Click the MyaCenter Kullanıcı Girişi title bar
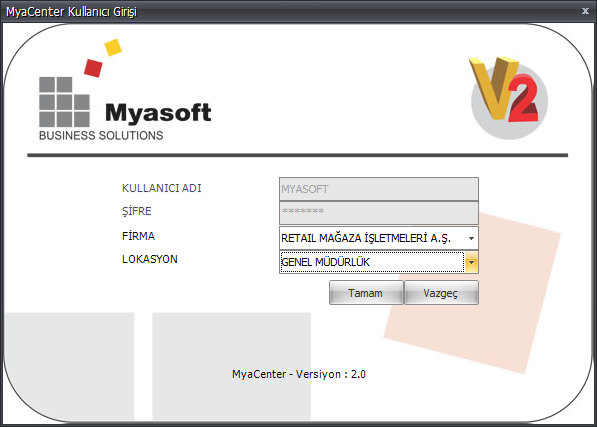Image resolution: width=597 pixels, height=427 pixels. [289, 11]
